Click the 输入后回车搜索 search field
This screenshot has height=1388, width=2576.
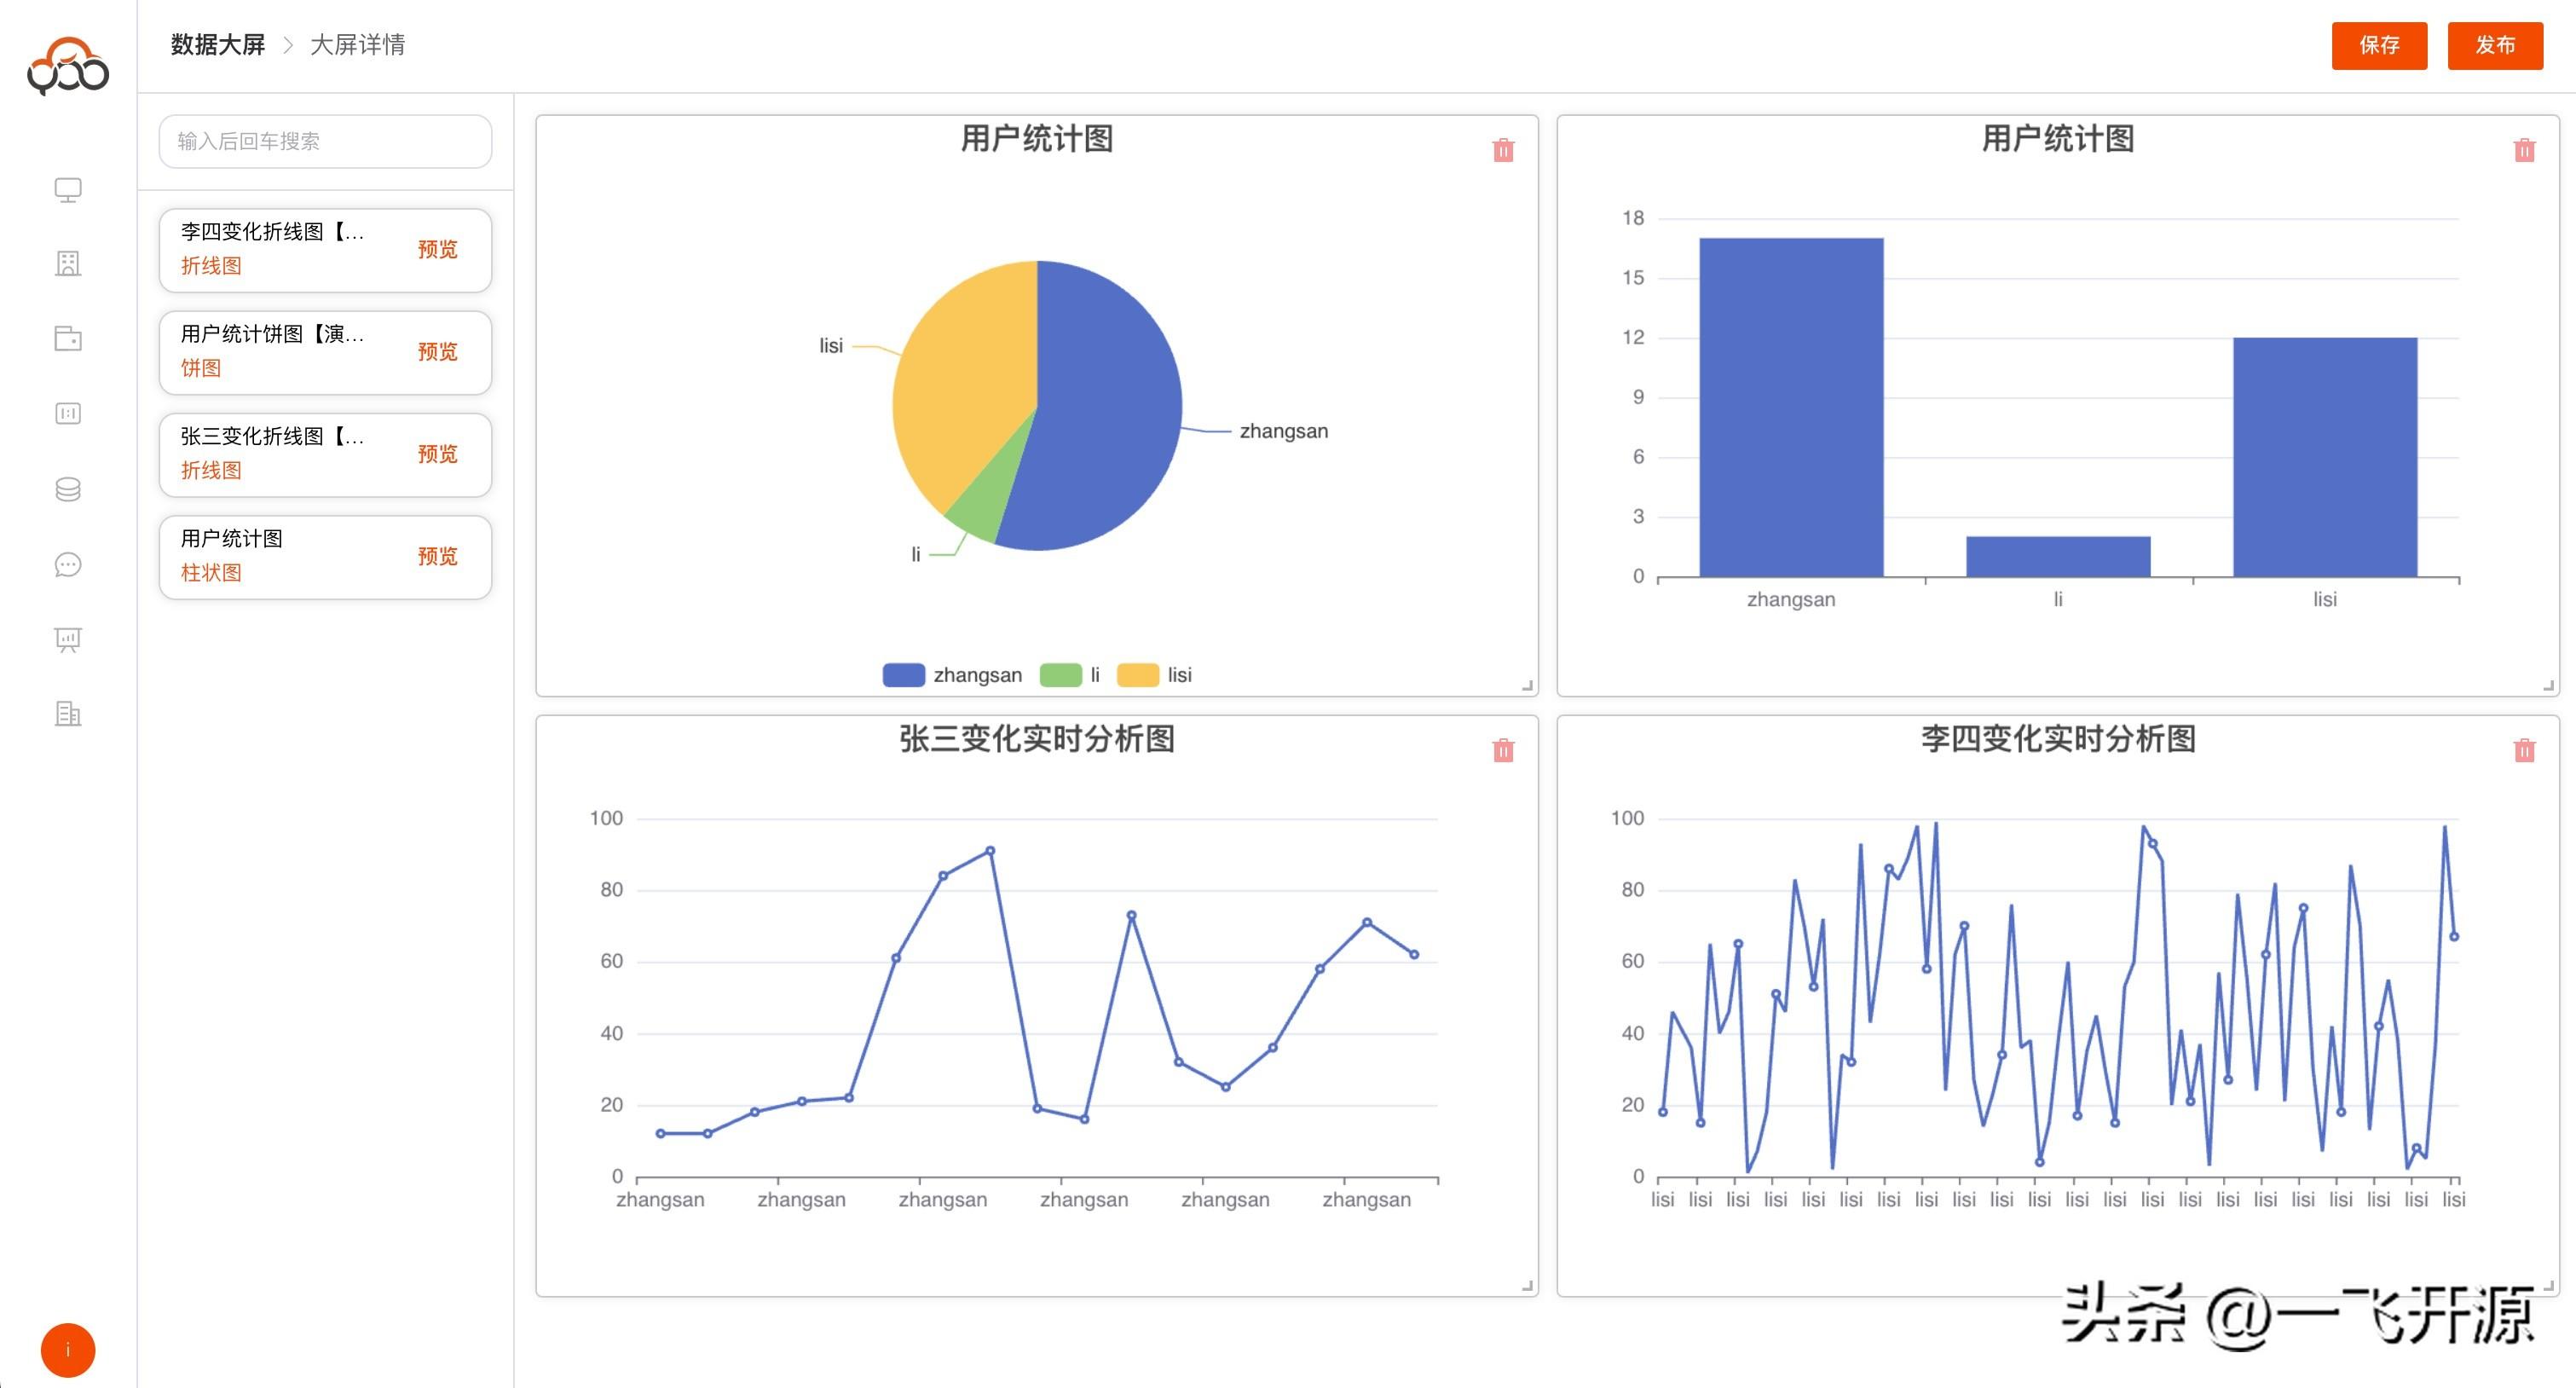click(x=325, y=141)
